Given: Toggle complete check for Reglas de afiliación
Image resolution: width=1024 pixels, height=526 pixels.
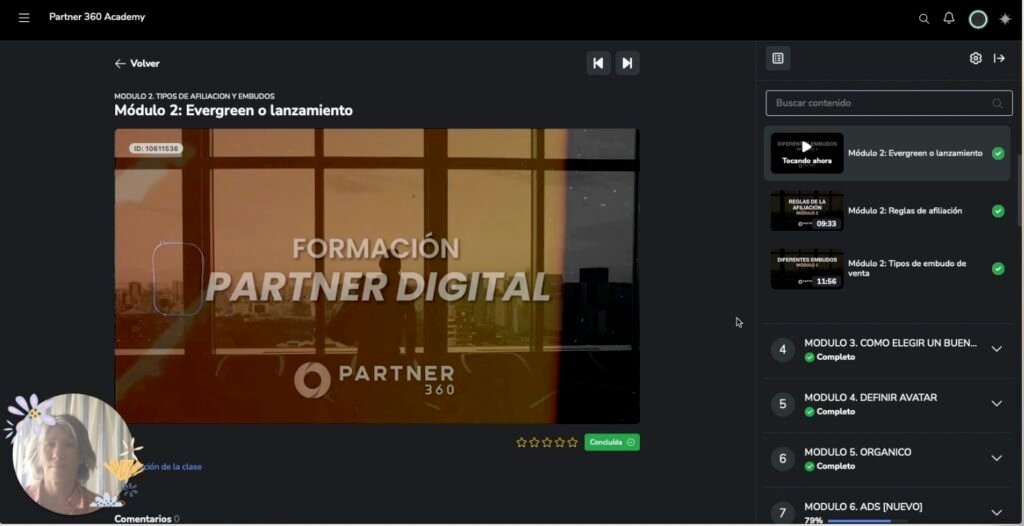Looking at the screenshot, I should (998, 211).
